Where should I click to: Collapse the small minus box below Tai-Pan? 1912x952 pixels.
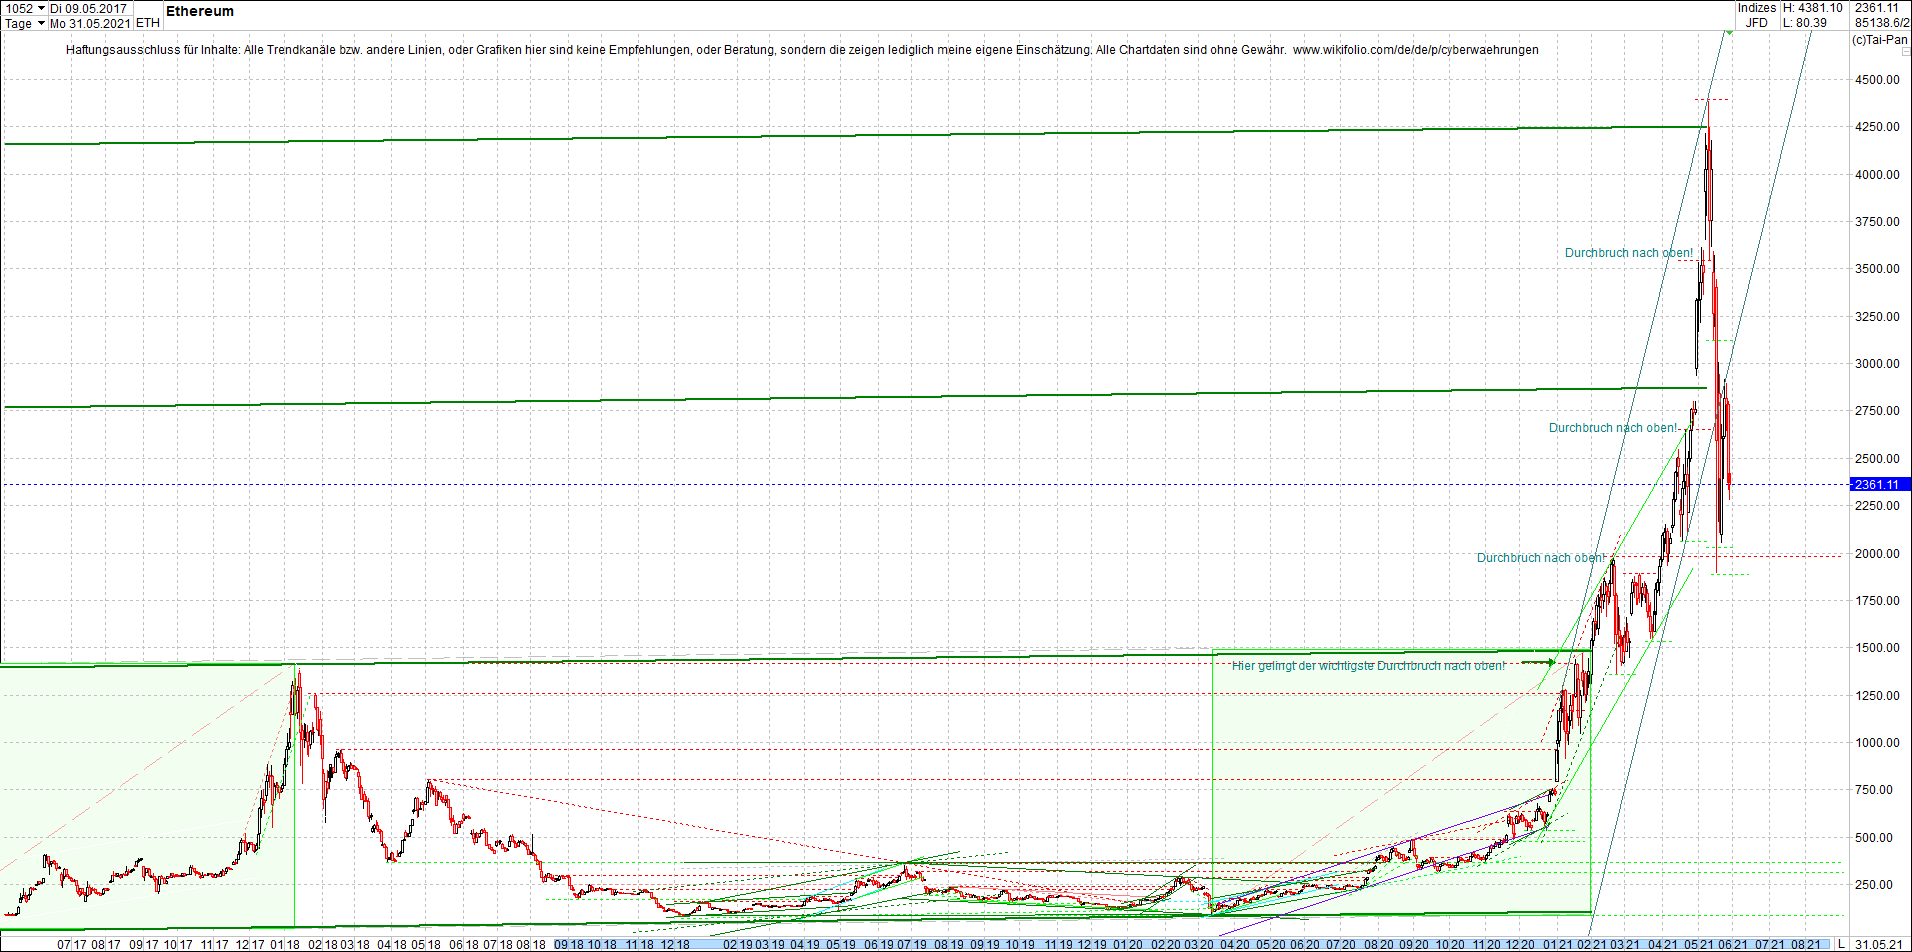(1904, 52)
